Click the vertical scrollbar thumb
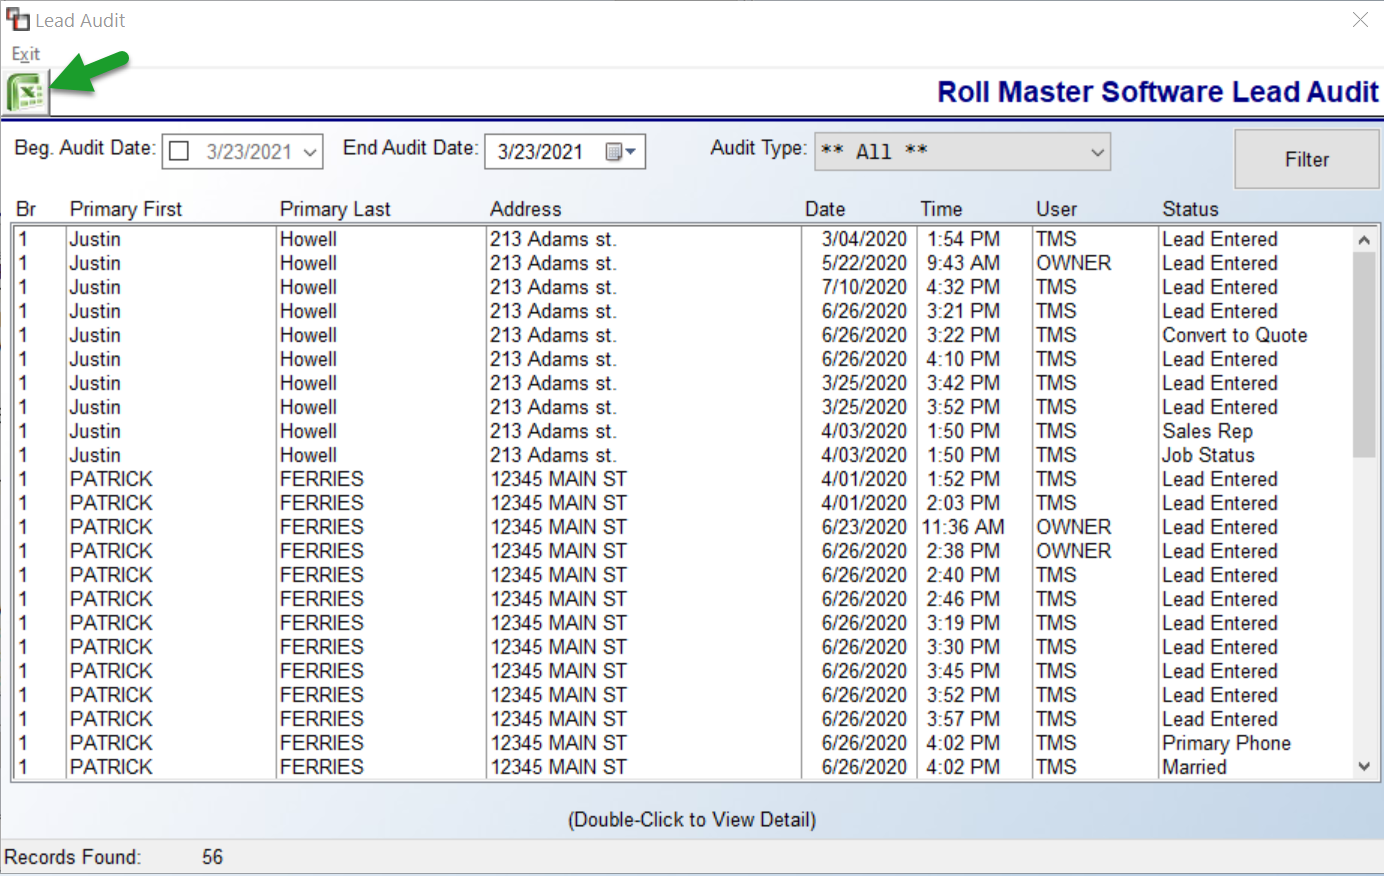Image resolution: width=1384 pixels, height=876 pixels. (x=1364, y=355)
